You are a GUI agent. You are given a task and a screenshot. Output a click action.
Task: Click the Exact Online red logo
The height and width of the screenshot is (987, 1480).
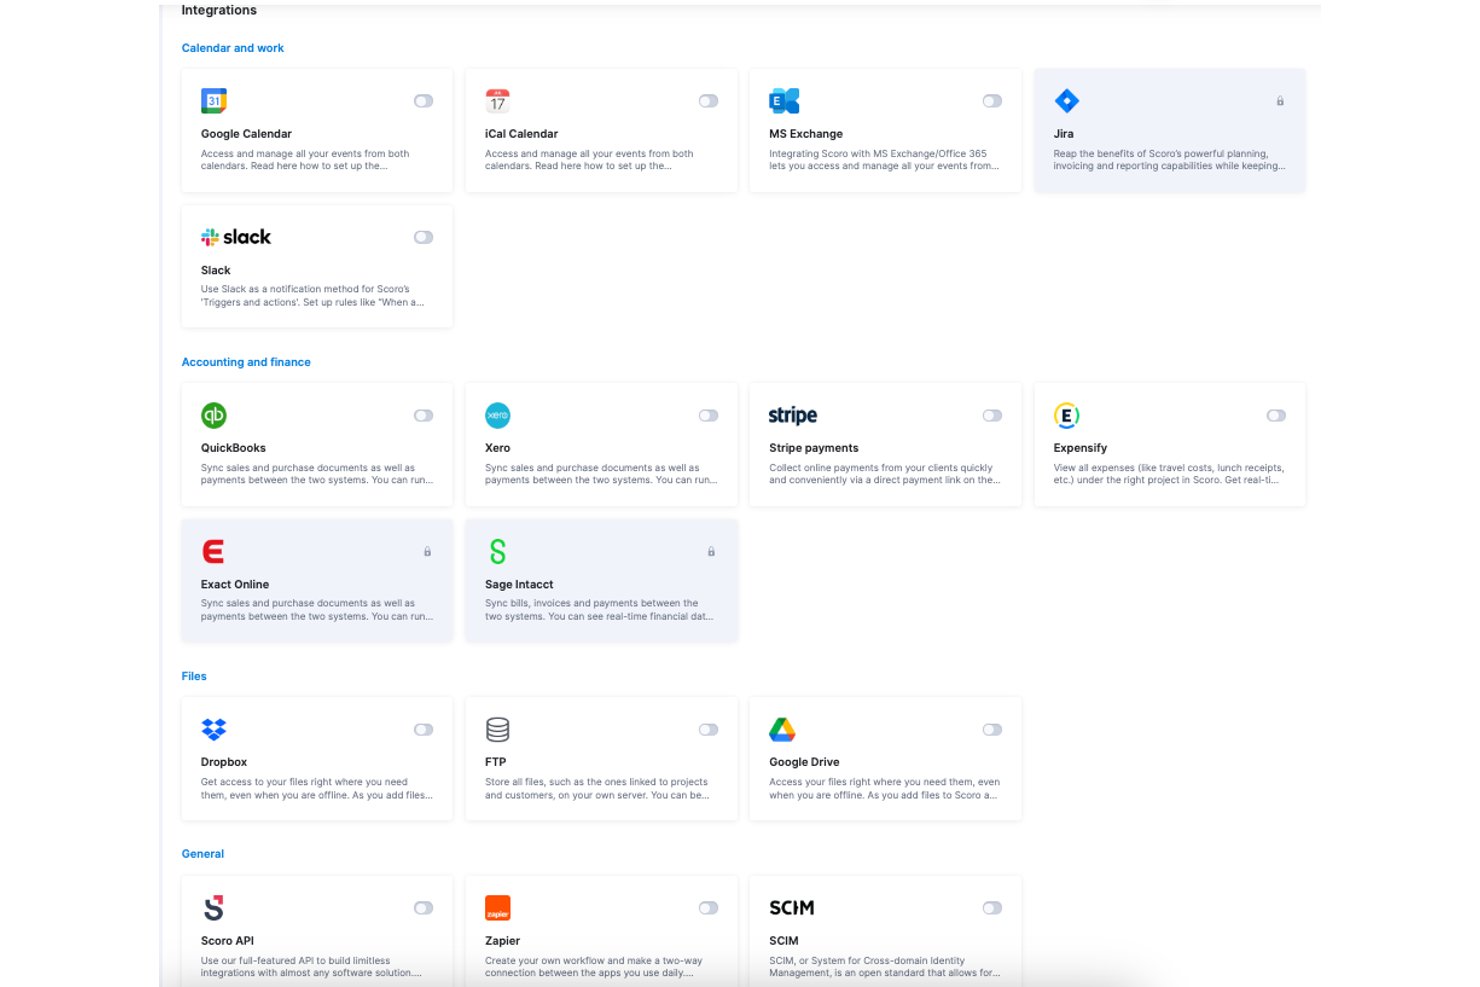213,551
